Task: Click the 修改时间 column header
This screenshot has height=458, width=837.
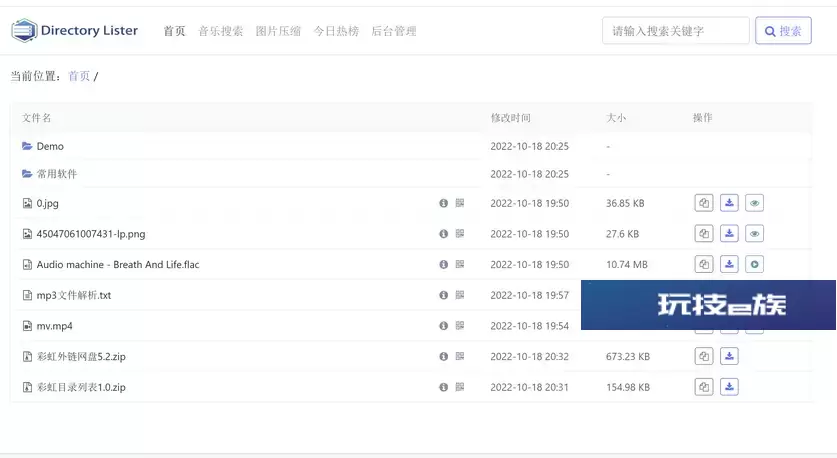Action: click(510, 118)
